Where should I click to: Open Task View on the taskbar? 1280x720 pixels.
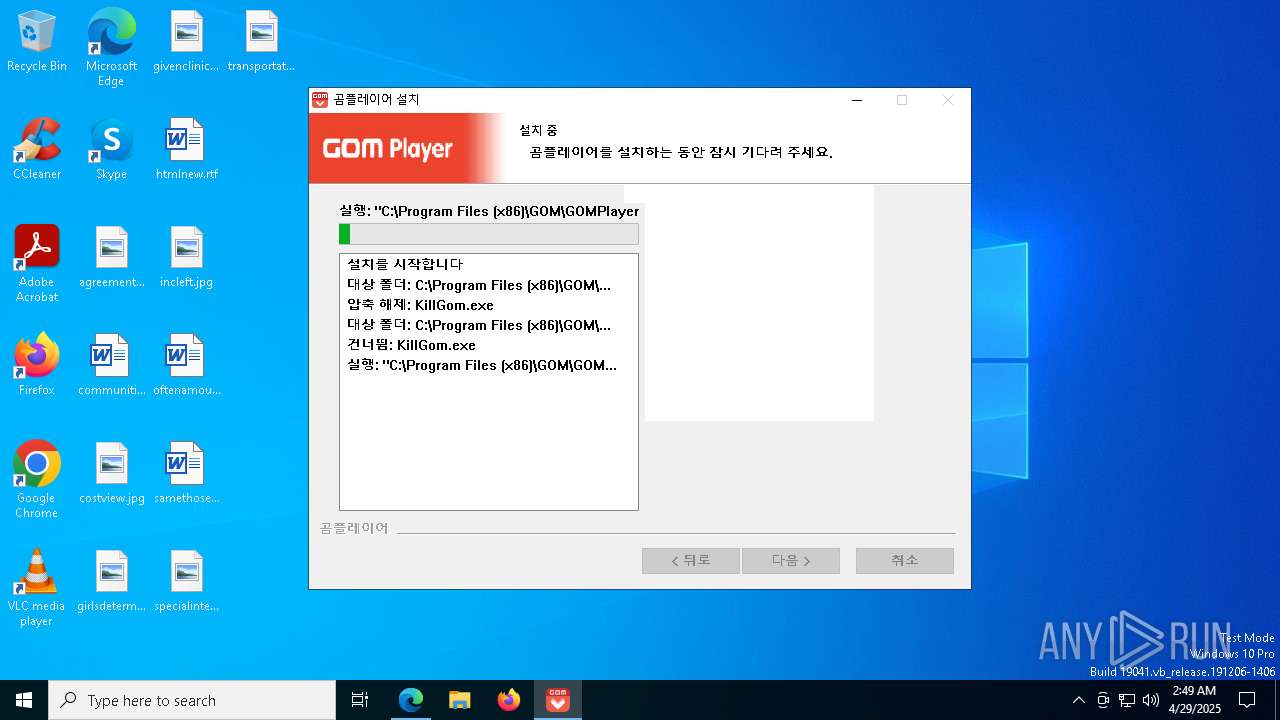[x=360, y=700]
